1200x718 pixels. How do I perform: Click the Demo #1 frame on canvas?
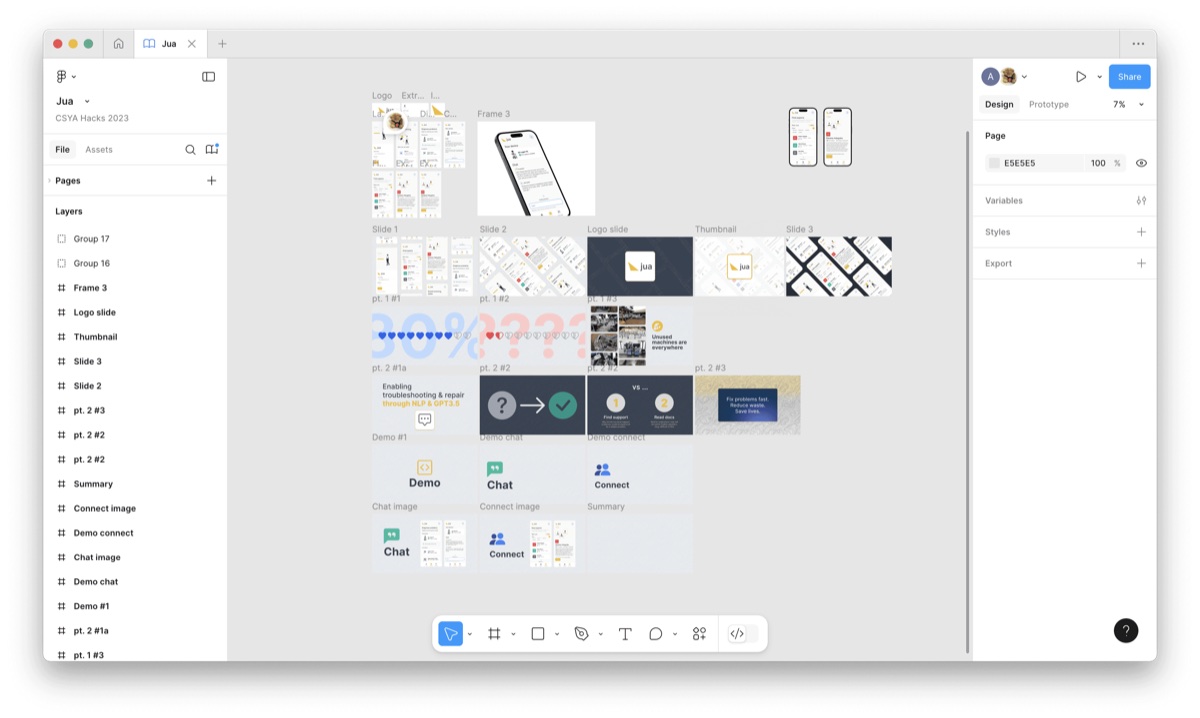click(424, 473)
